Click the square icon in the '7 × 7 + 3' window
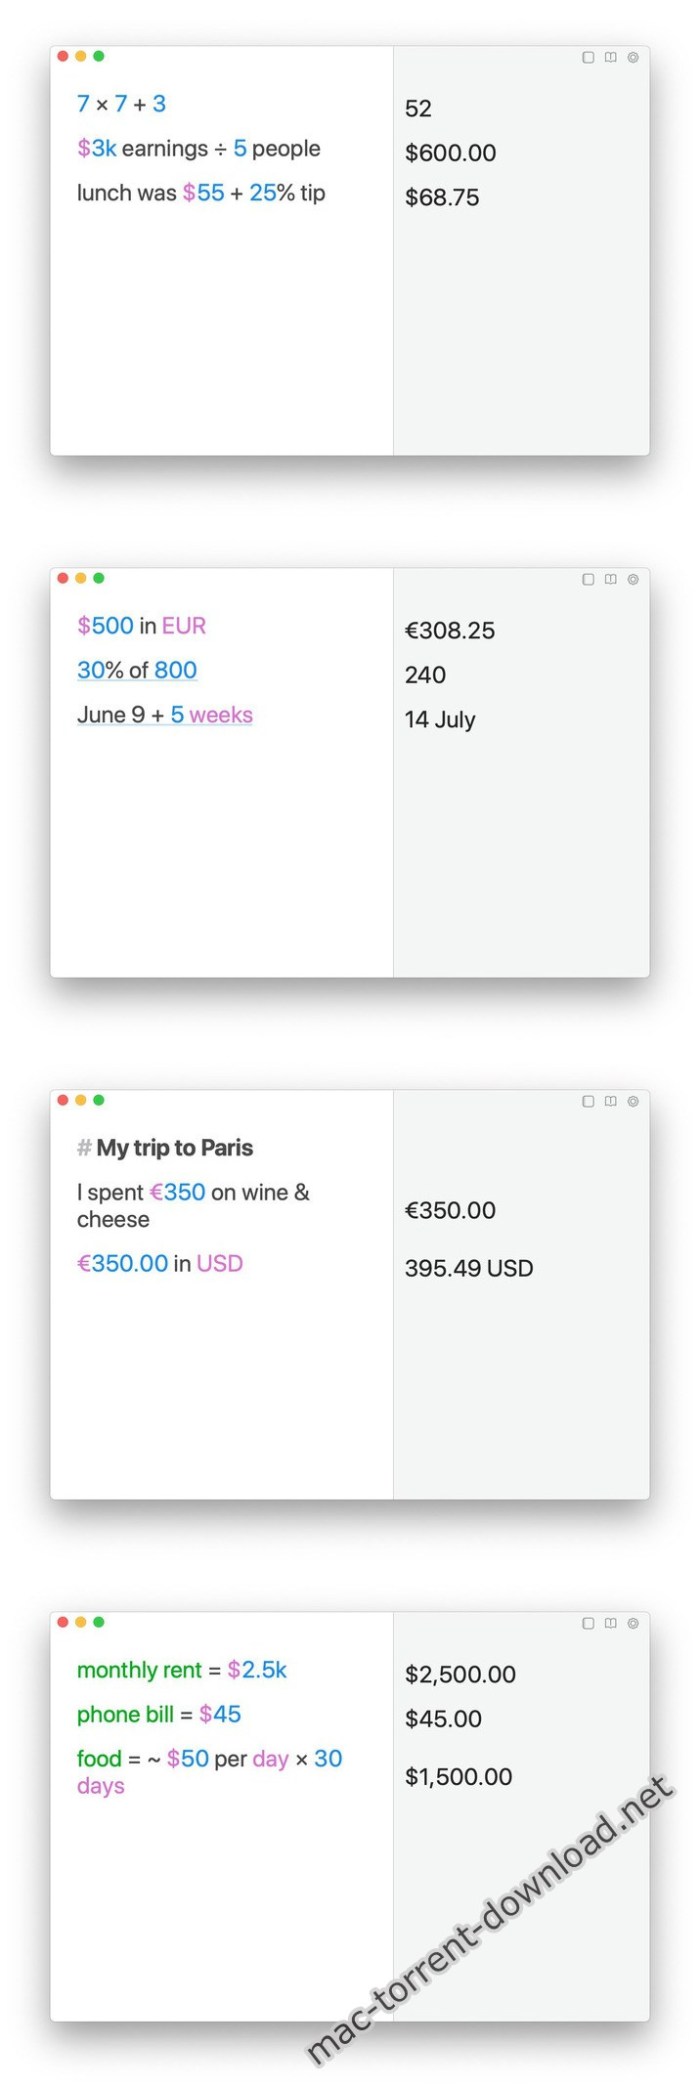This screenshot has height=2088, width=700. [x=588, y=58]
